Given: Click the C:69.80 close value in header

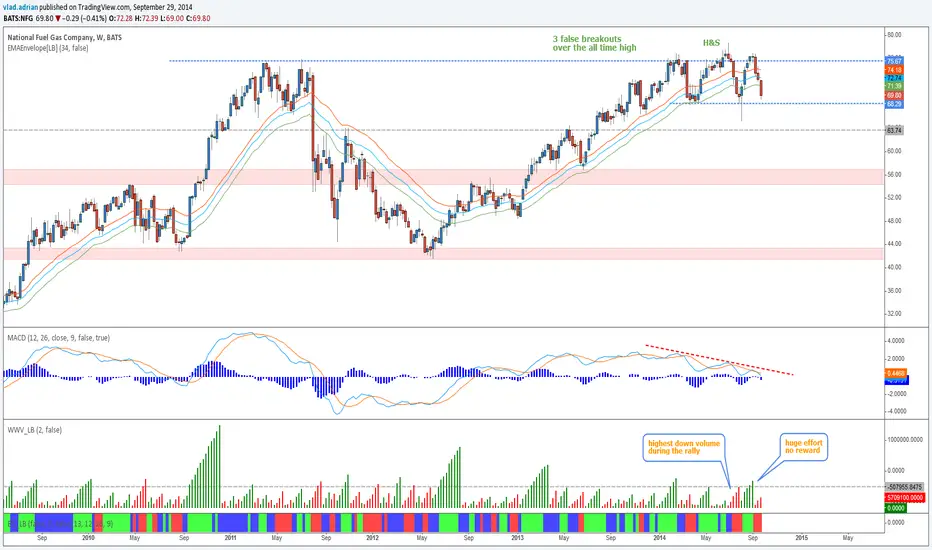Looking at the screenshot, I should tap(199, 18).
